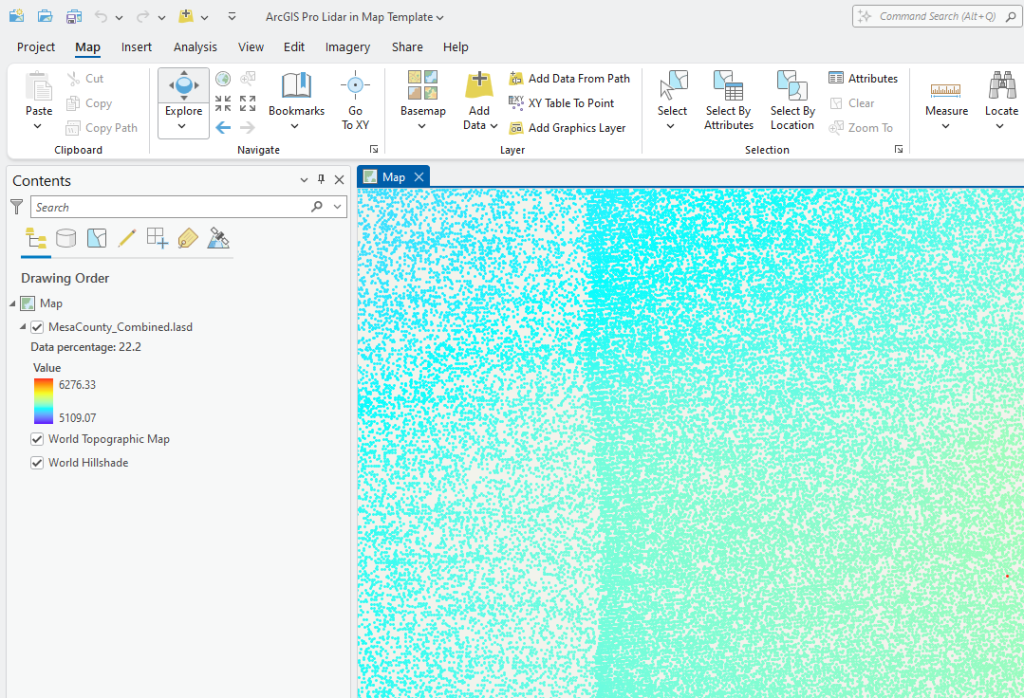The image size is (1024, 698).
Task: Select List By Editing in Contents pane
Action: click(x=125, y=238)
